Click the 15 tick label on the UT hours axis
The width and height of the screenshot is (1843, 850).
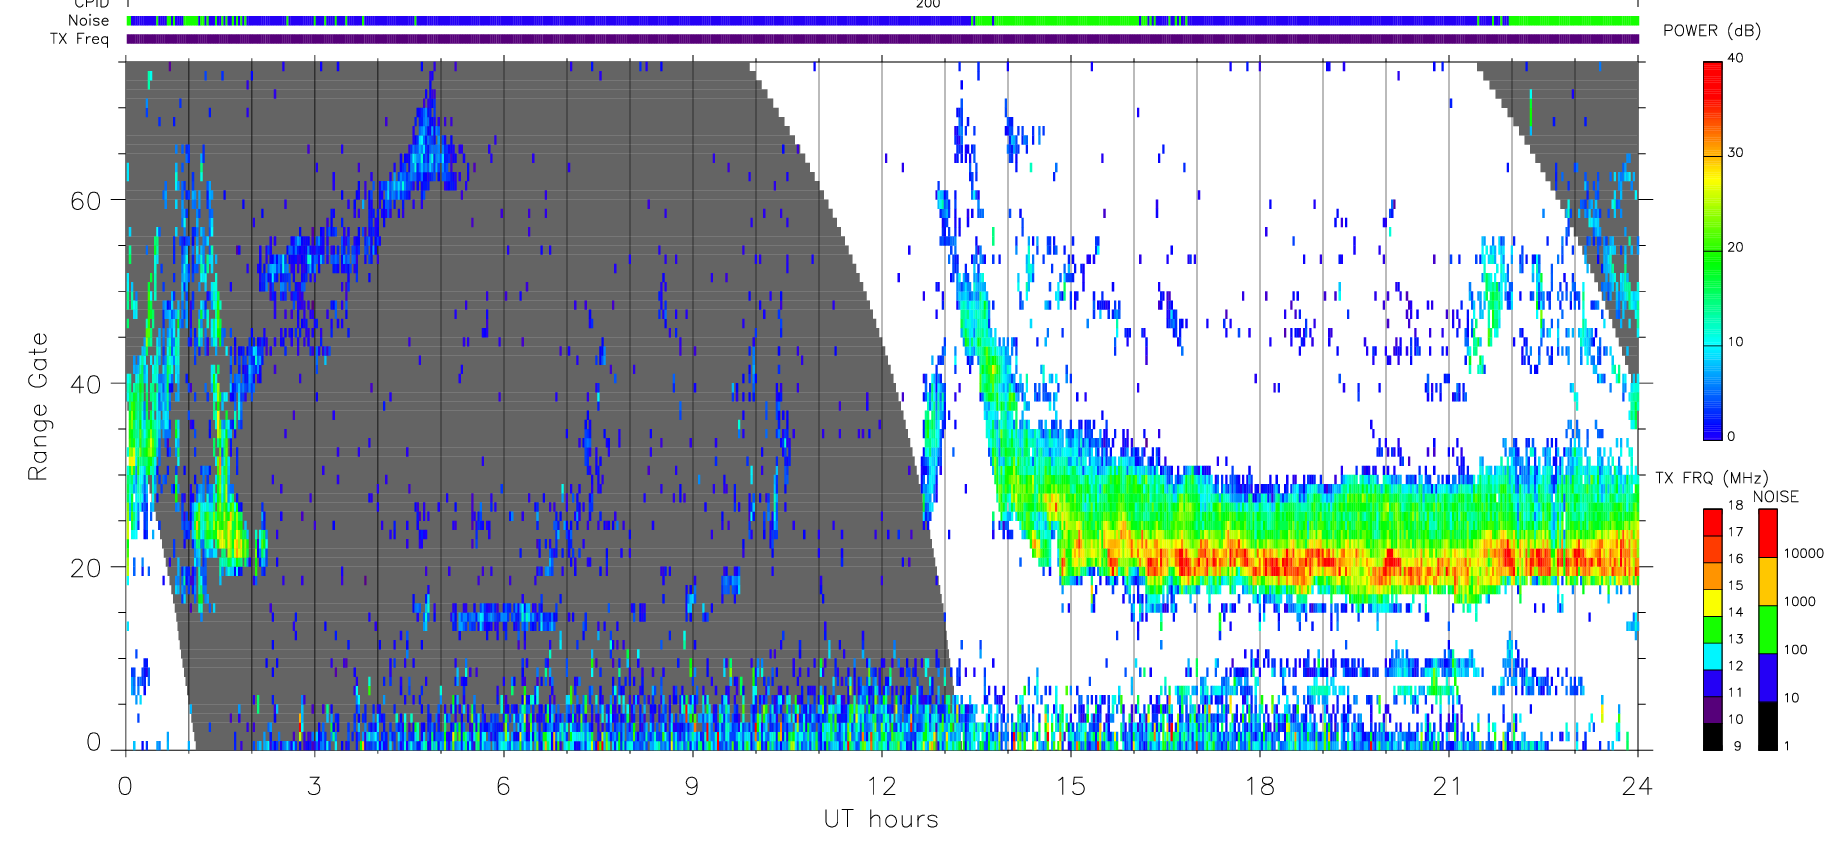pyautogui.click(x=1071, y=787)
